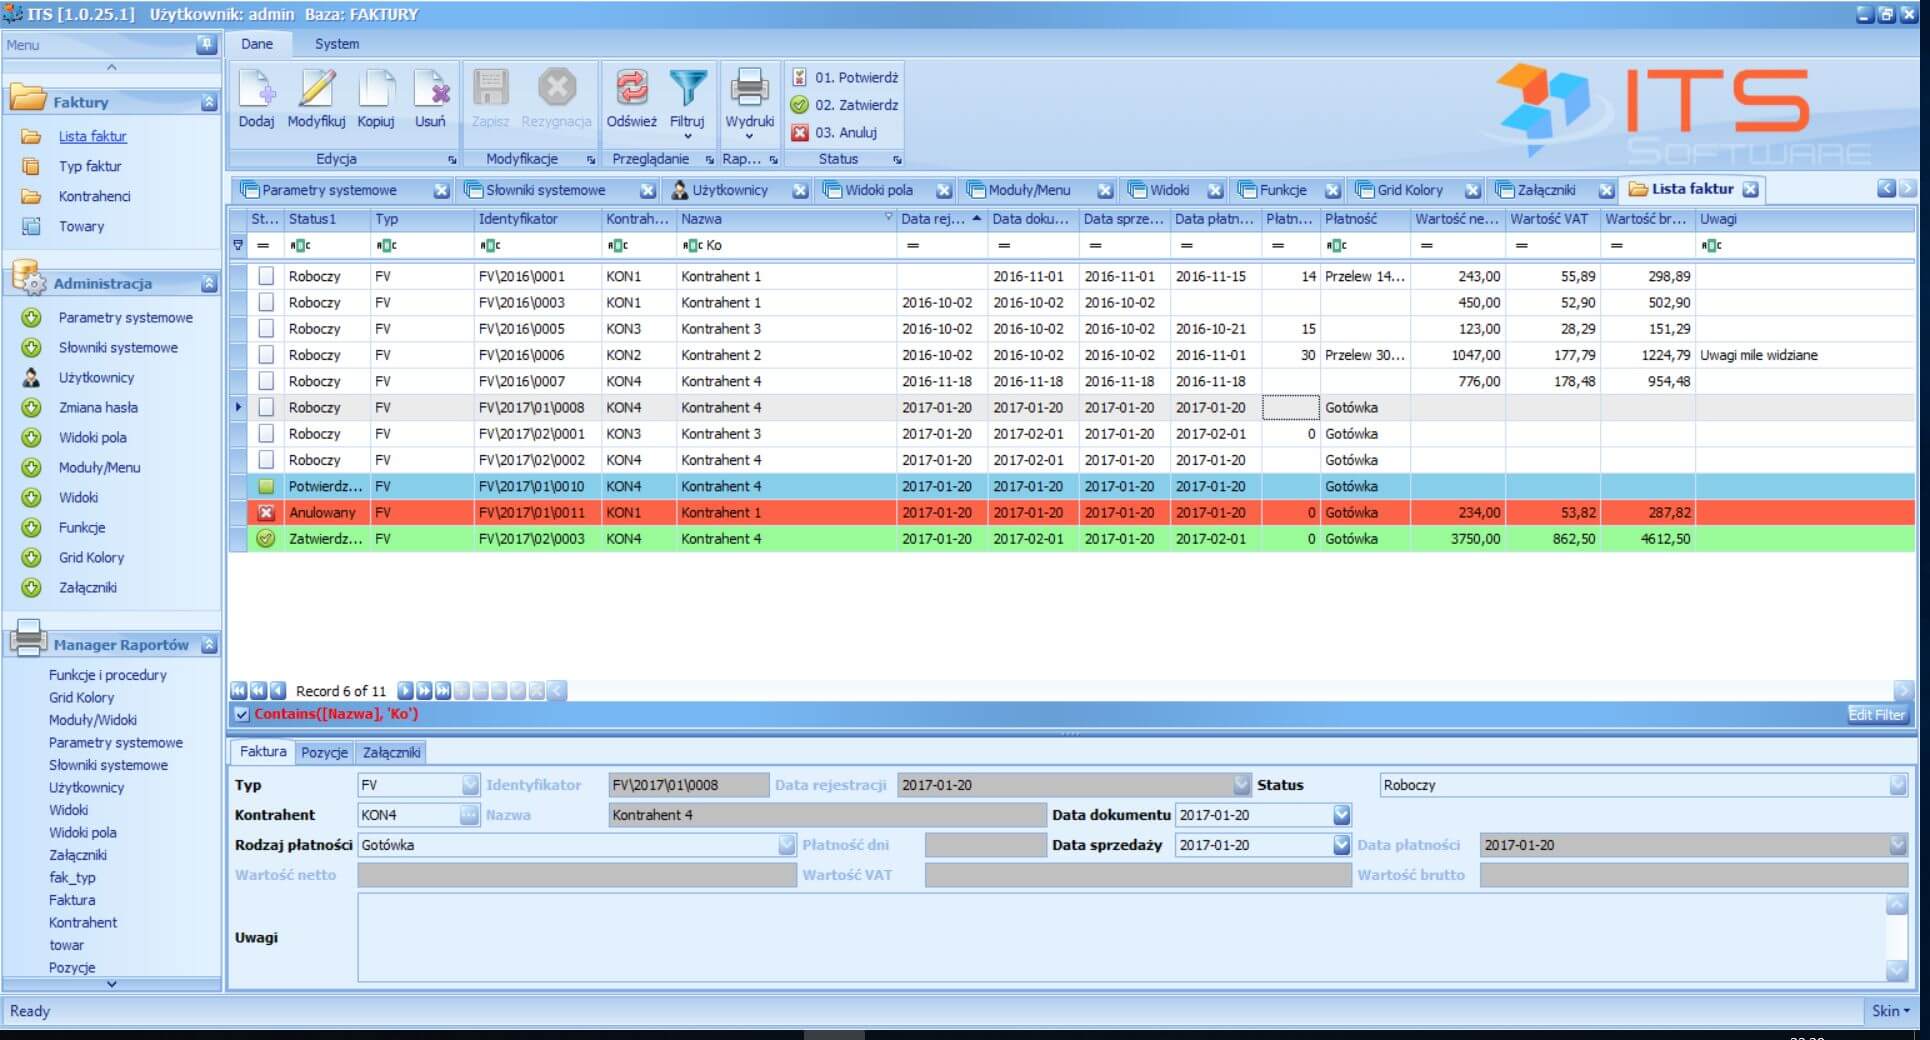
Task: Open the Lista faktur link in sidebar
Action: (x=92, y=136)
